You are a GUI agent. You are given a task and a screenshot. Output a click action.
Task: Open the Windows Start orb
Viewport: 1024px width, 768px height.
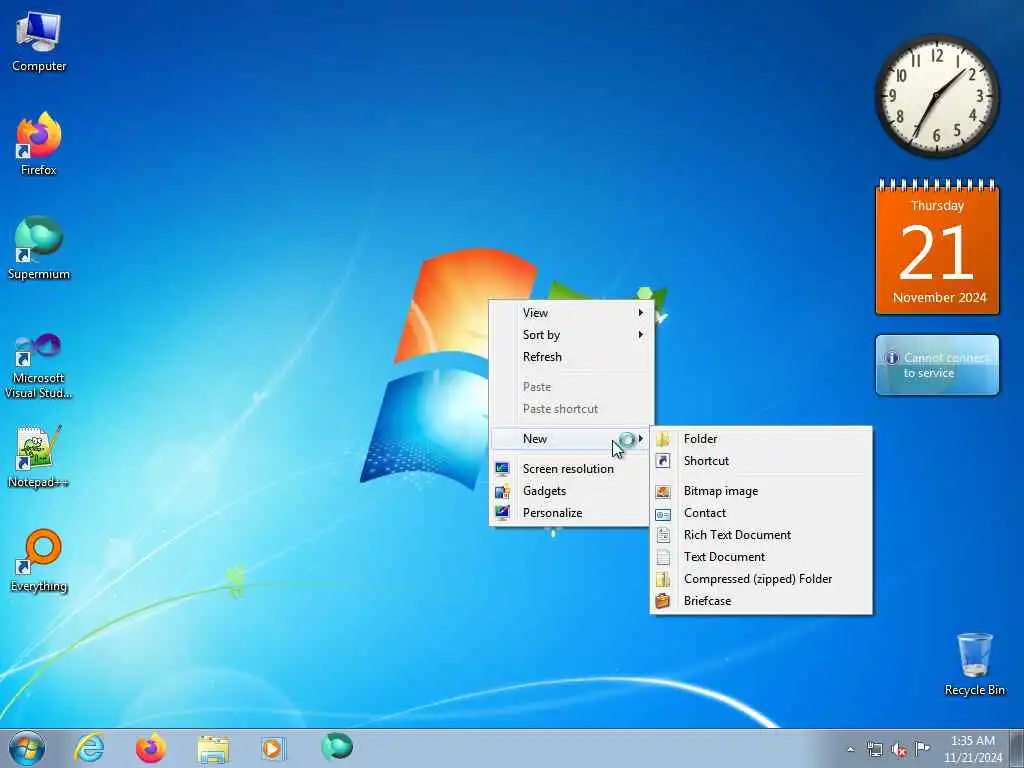point(27,748)
